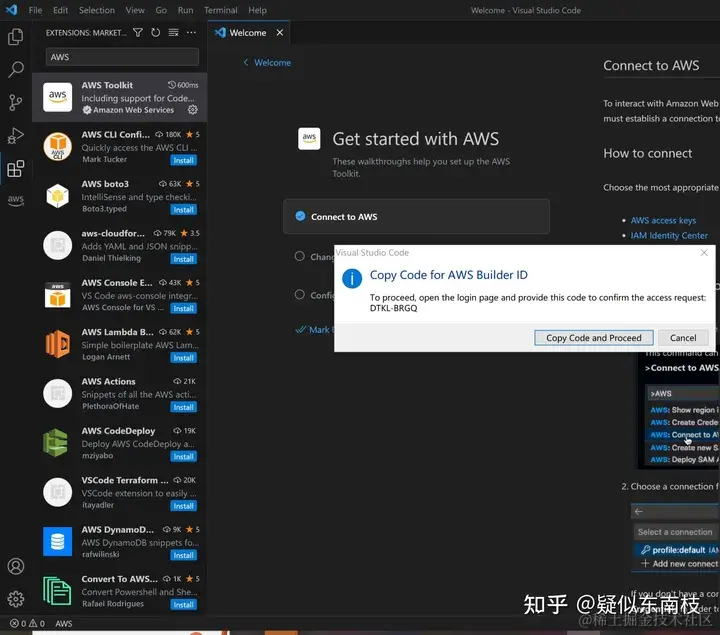Open the Search view in activity bar
720x635 pixels.
pos(16,69)
